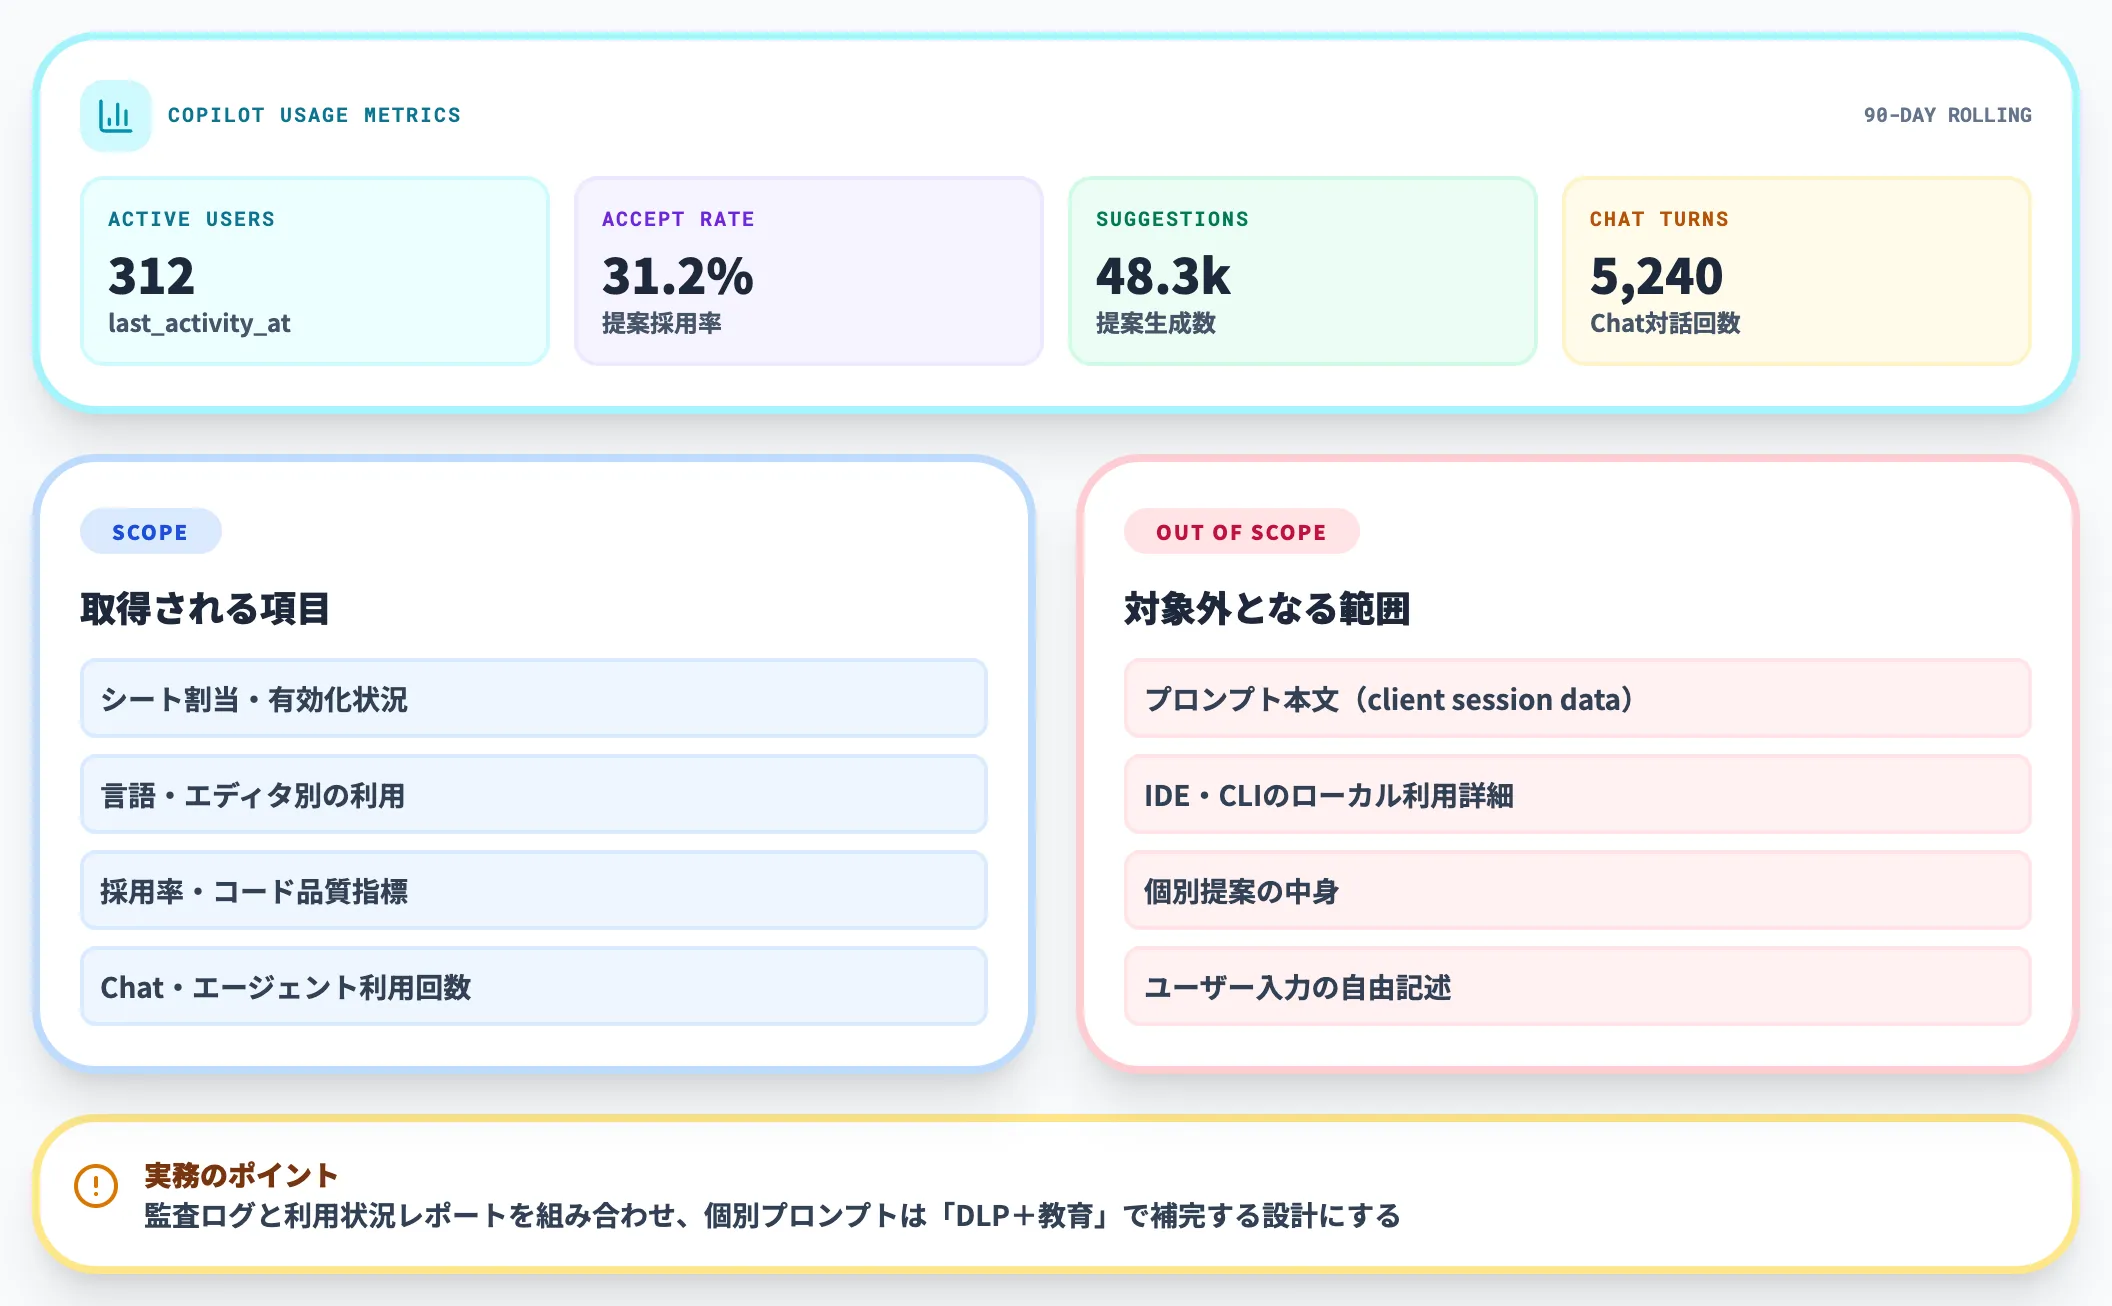Click the 採用率・コード品質指標 row
Viewport: 2112px width, 1306px height.
532,891
